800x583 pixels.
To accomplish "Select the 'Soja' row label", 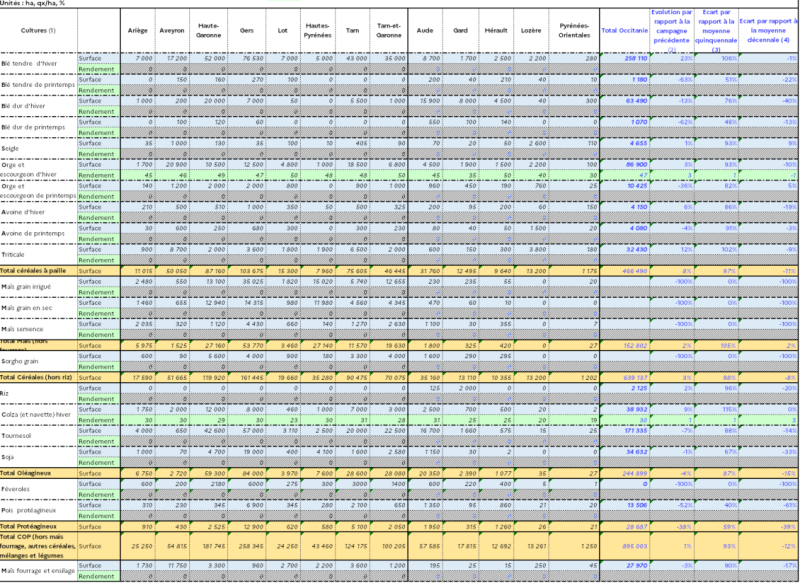I will point(38,457).
